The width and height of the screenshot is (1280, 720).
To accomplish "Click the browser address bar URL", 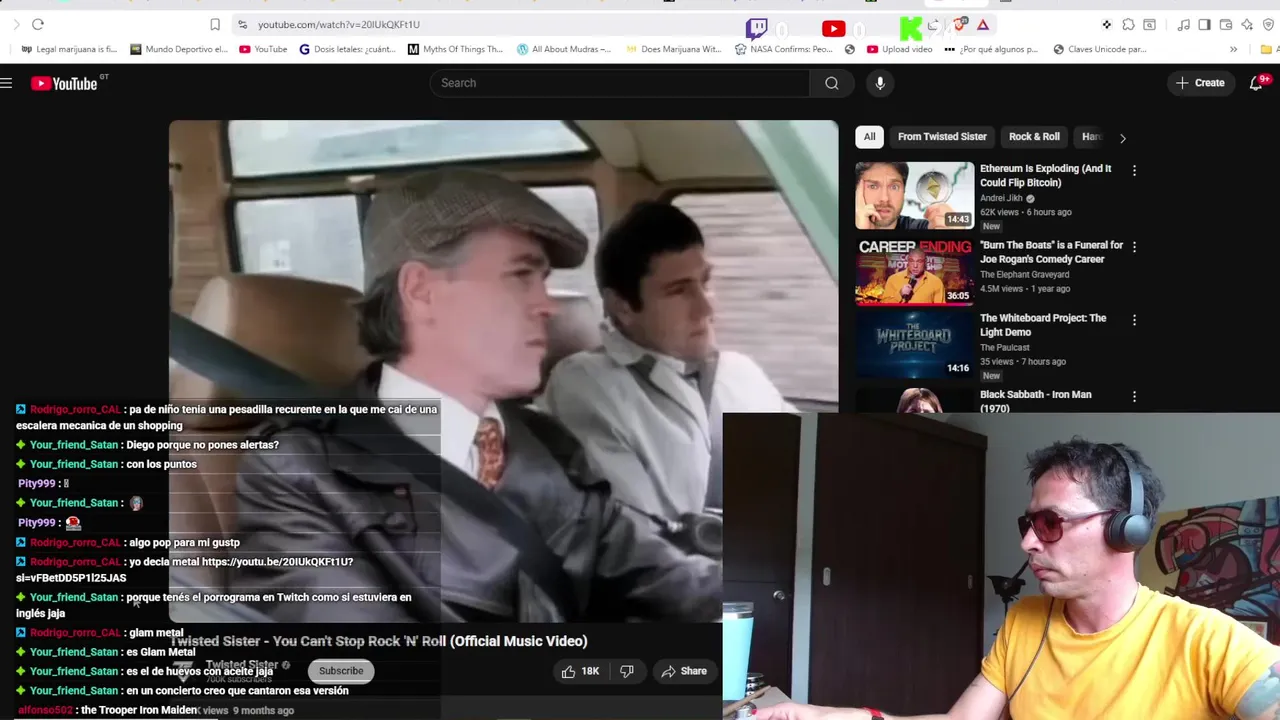I will click(x=338, y=24).
